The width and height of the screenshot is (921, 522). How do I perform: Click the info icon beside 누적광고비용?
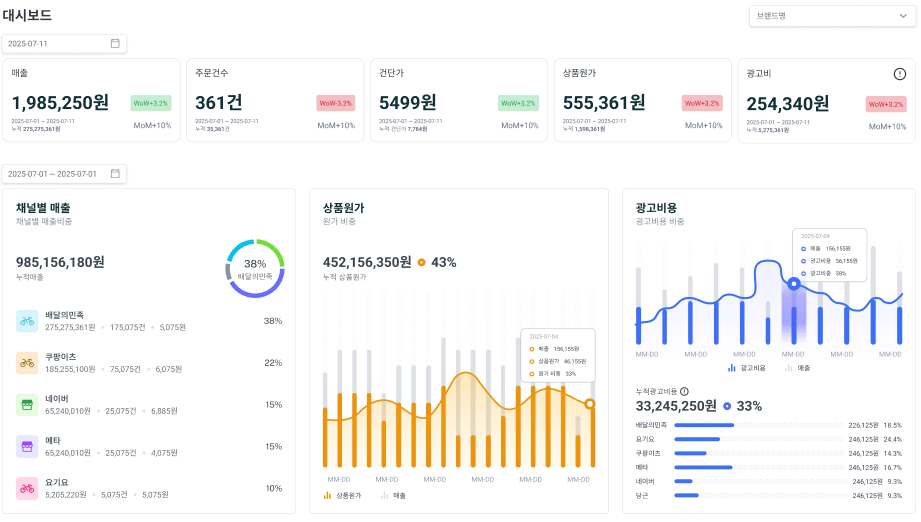[684, 391]
